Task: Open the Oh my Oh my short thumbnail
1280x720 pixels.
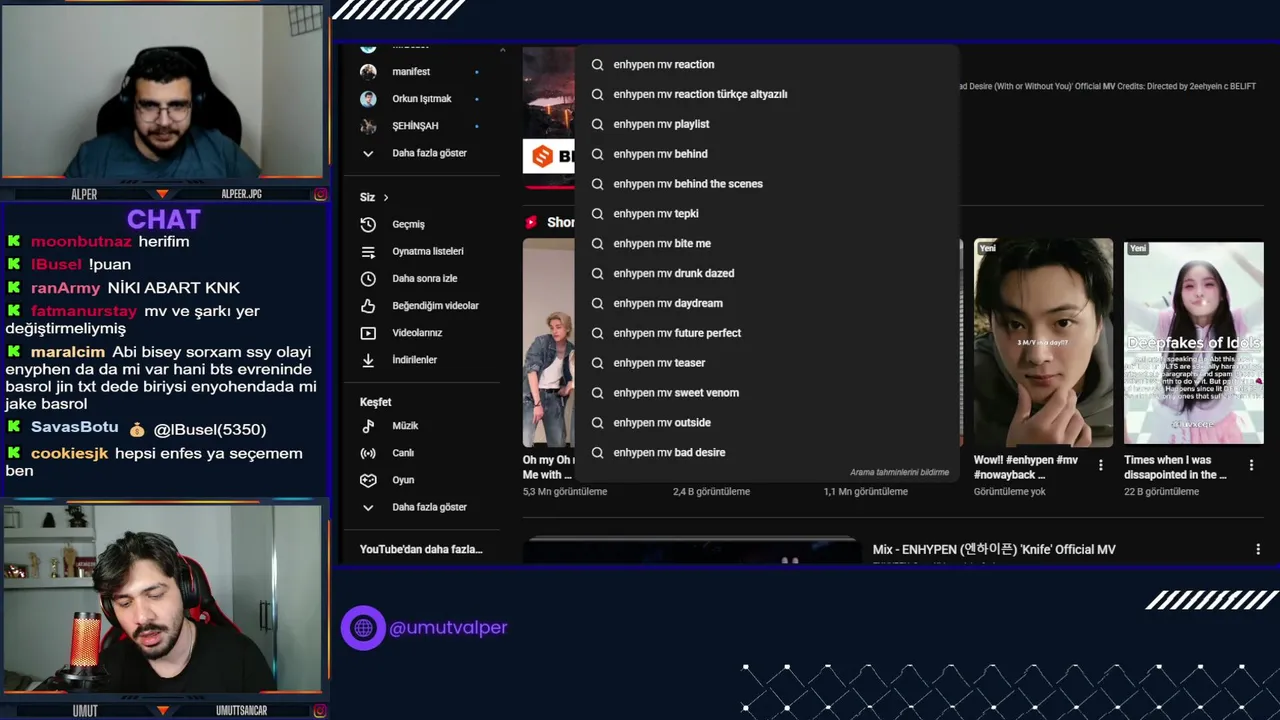Action: (x=548, y=341)
